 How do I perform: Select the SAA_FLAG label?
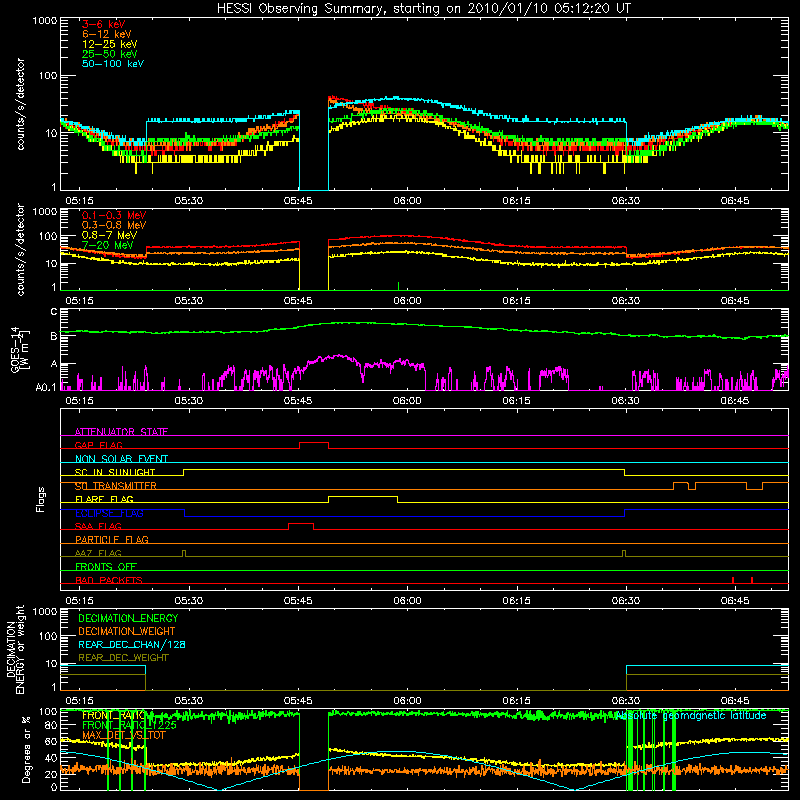98,526
